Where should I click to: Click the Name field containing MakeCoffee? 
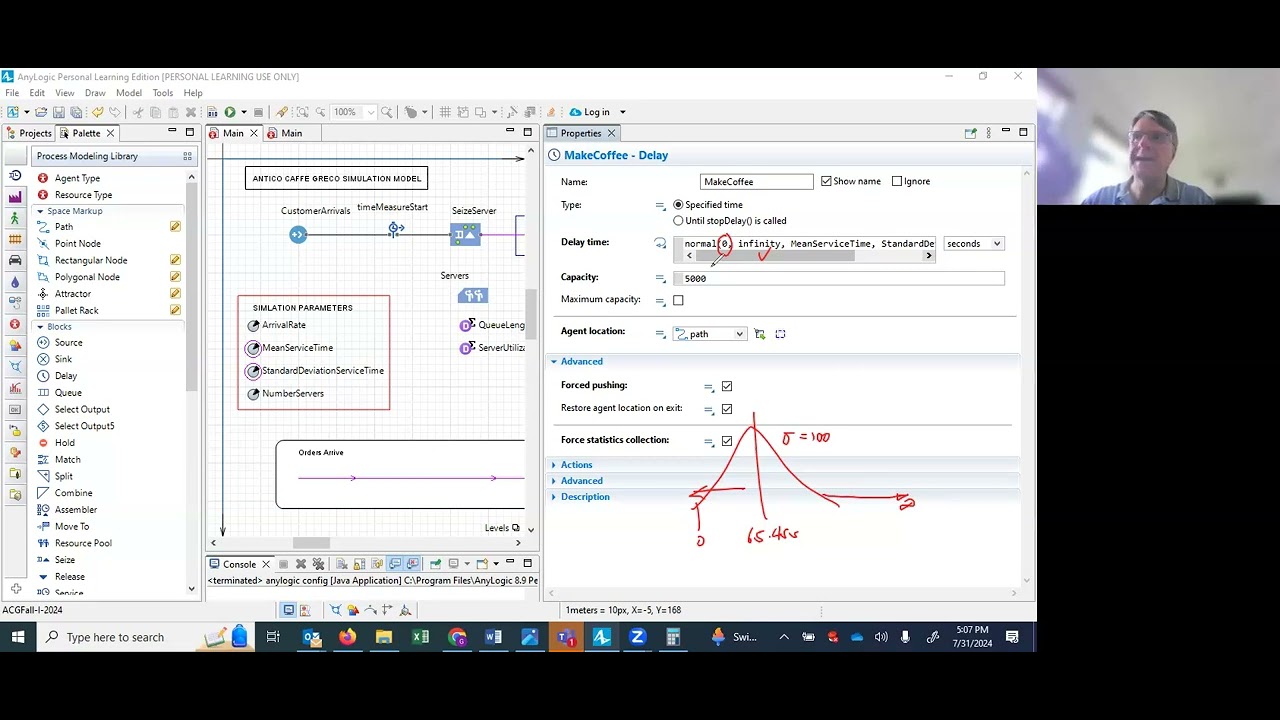point(757,182)
